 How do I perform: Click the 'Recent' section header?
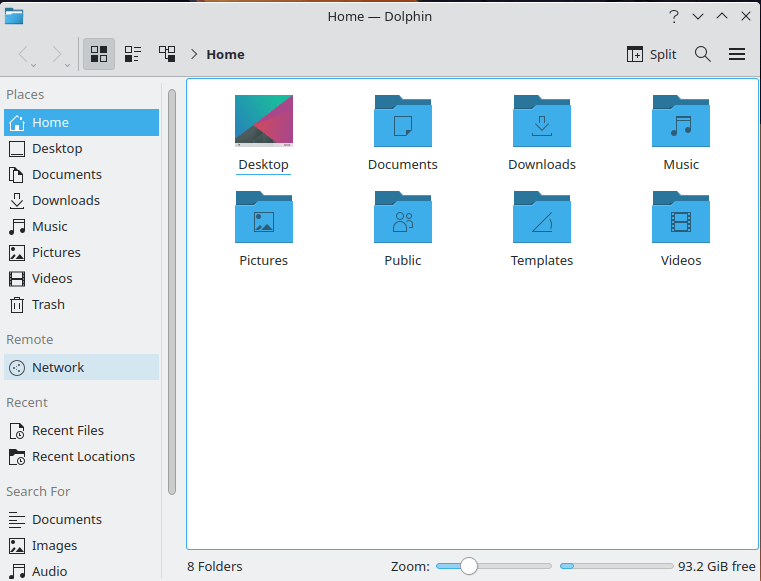coord(27,402)
